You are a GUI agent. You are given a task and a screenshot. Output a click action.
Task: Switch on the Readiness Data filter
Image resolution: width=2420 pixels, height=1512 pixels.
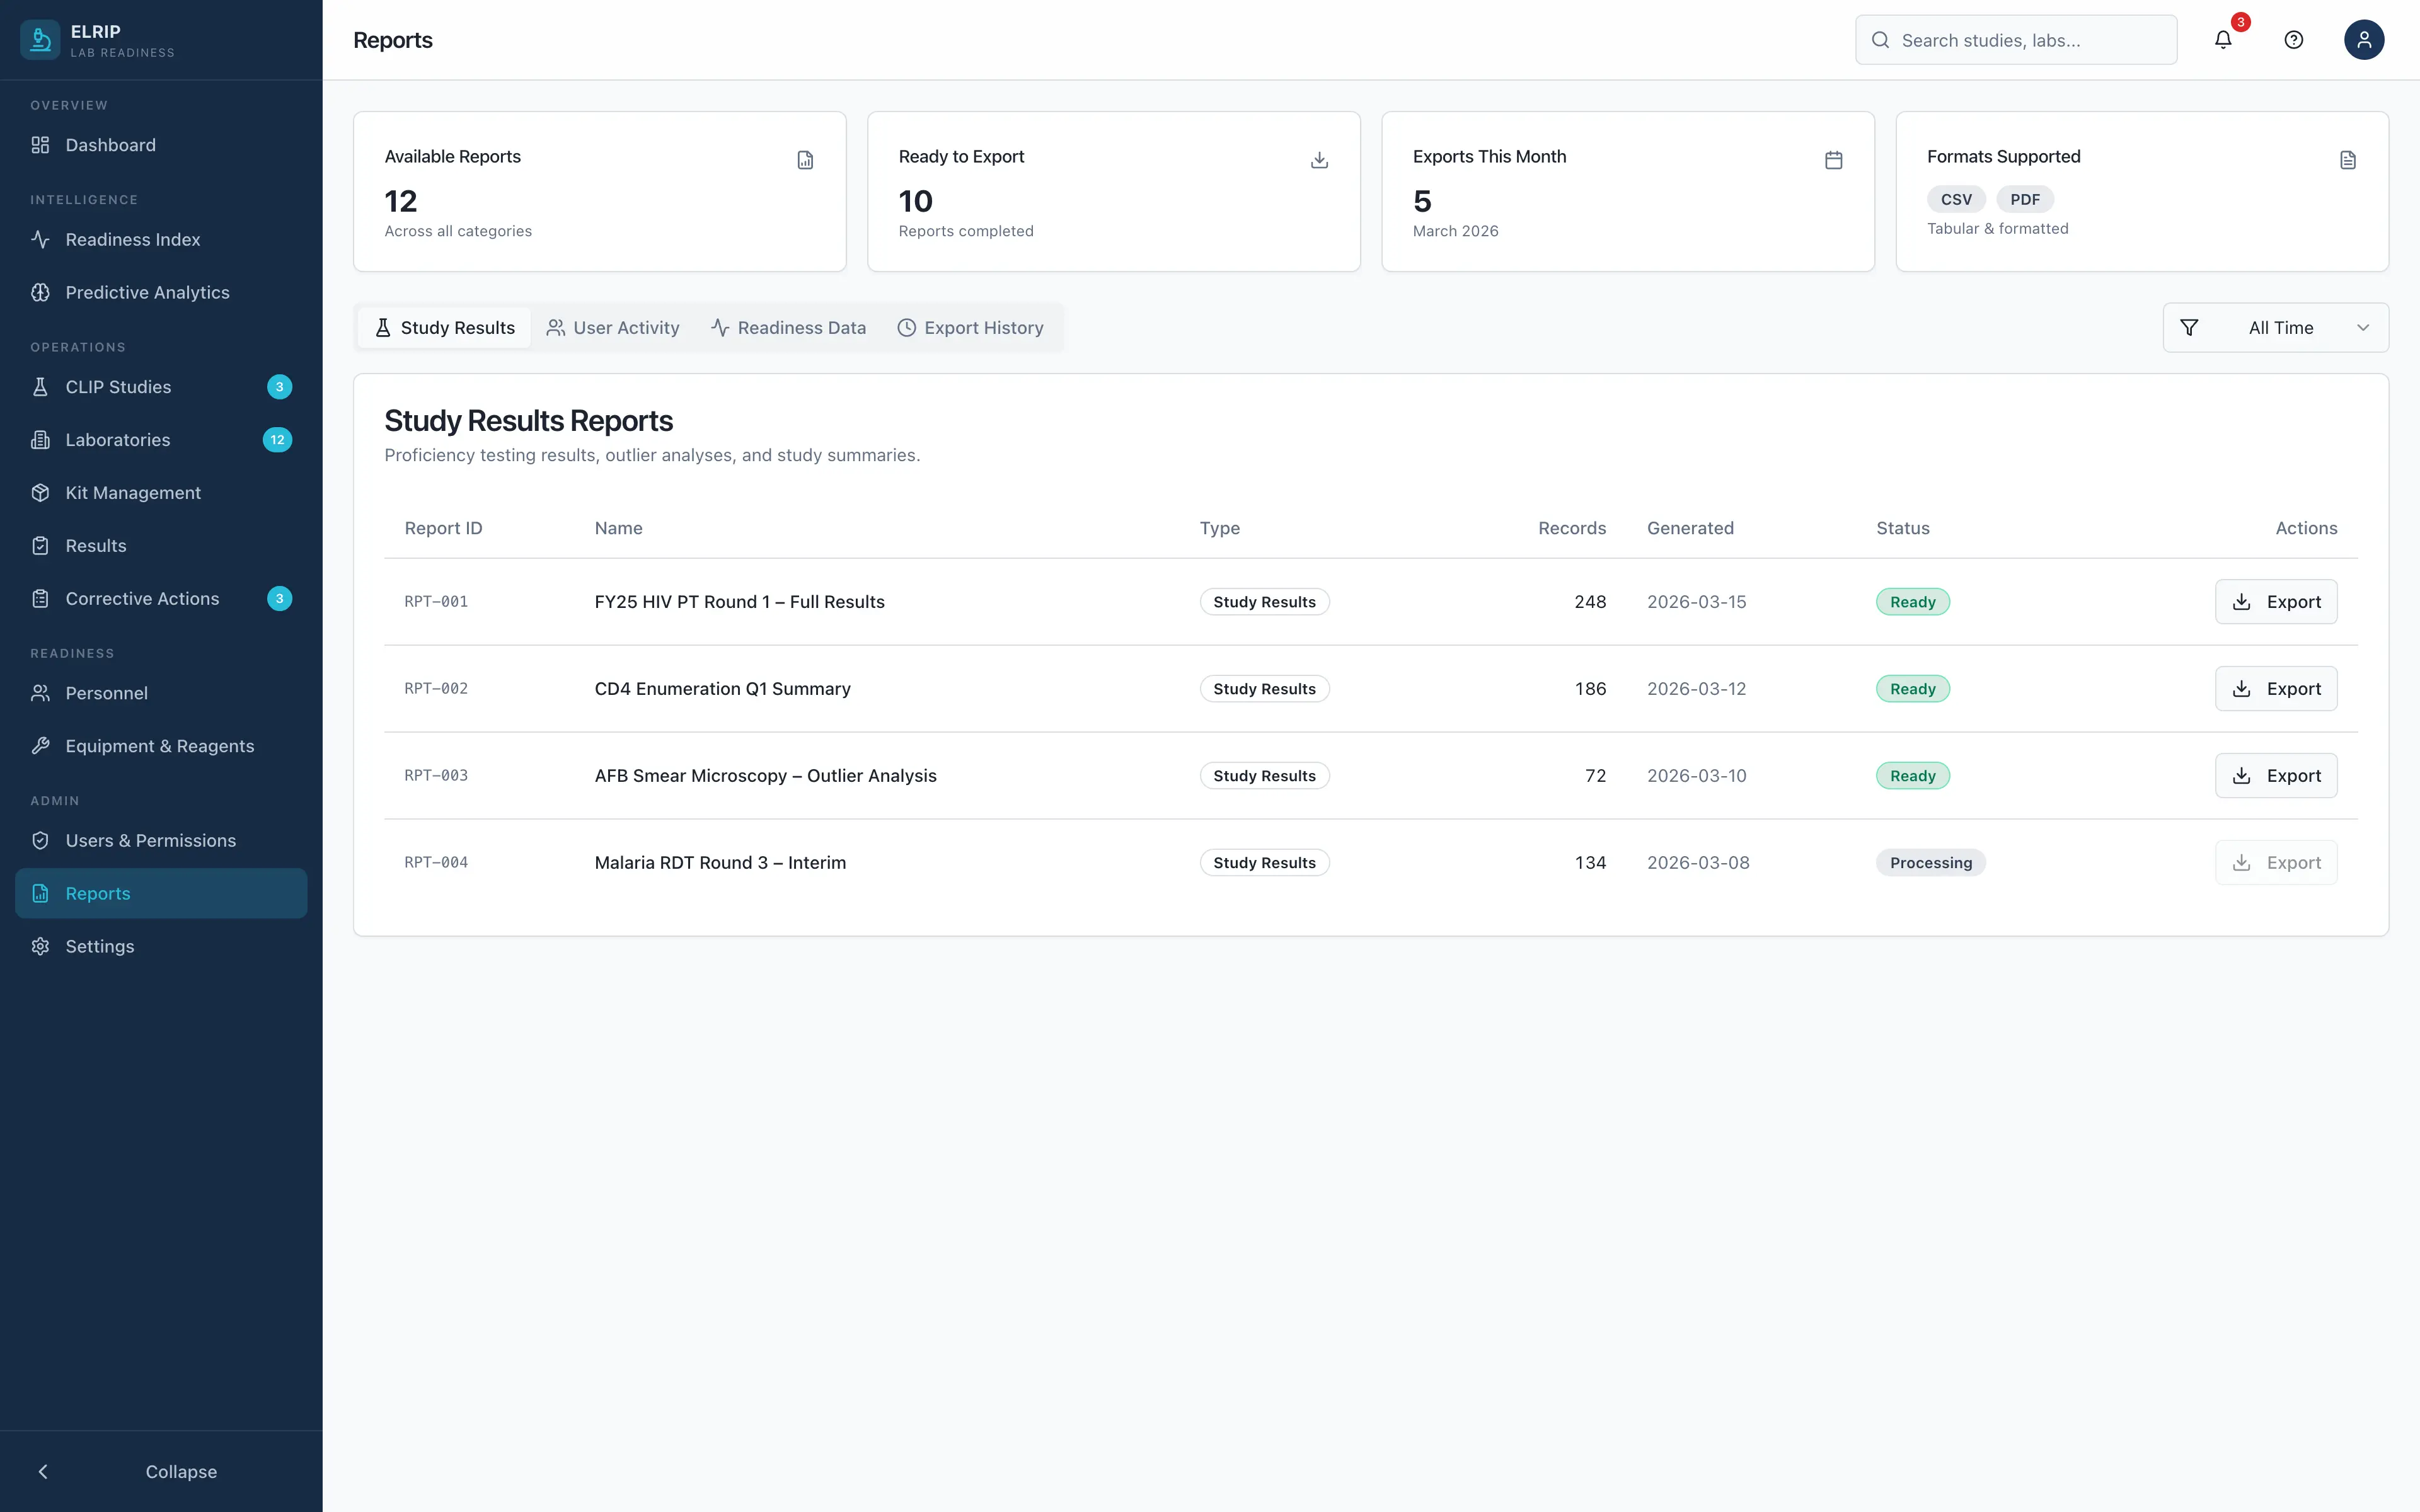[788, 327]
